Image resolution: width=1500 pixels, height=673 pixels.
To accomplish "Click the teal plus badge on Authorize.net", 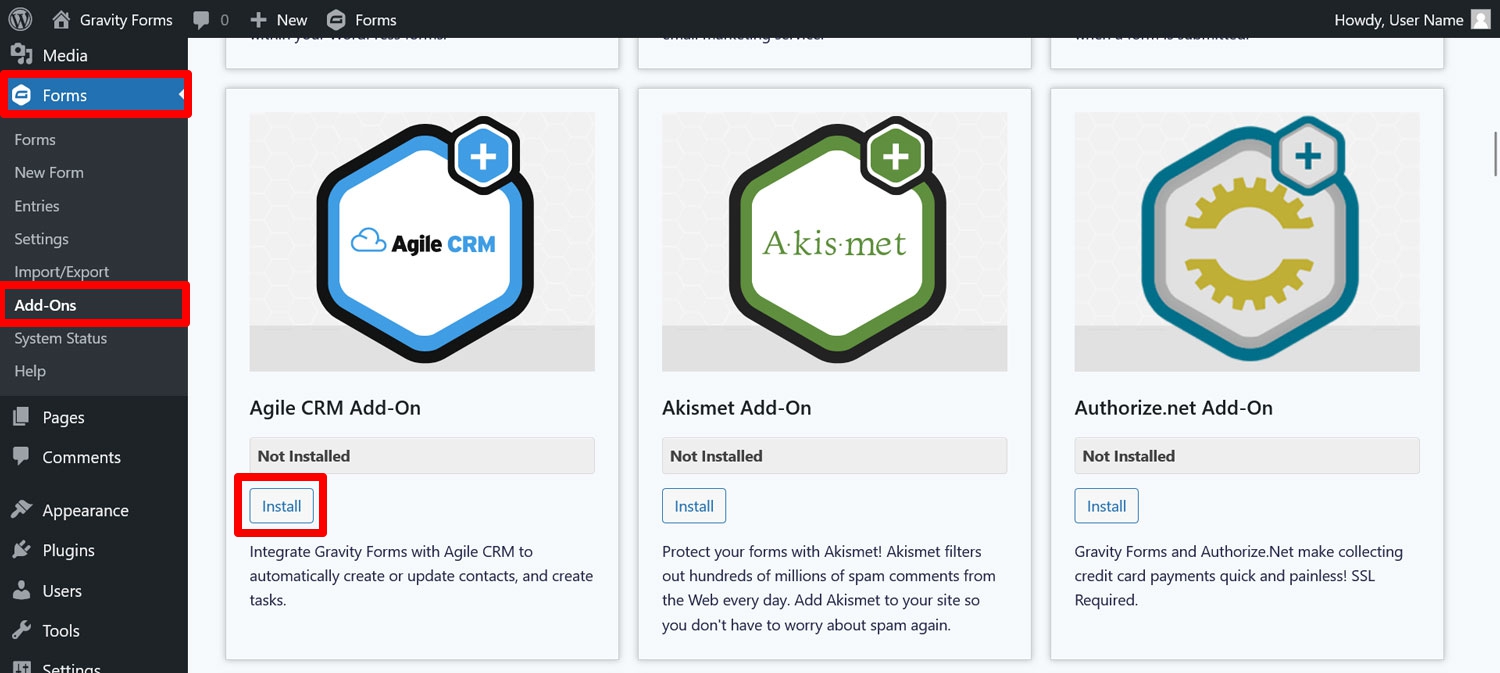I will pos(1308,156).
